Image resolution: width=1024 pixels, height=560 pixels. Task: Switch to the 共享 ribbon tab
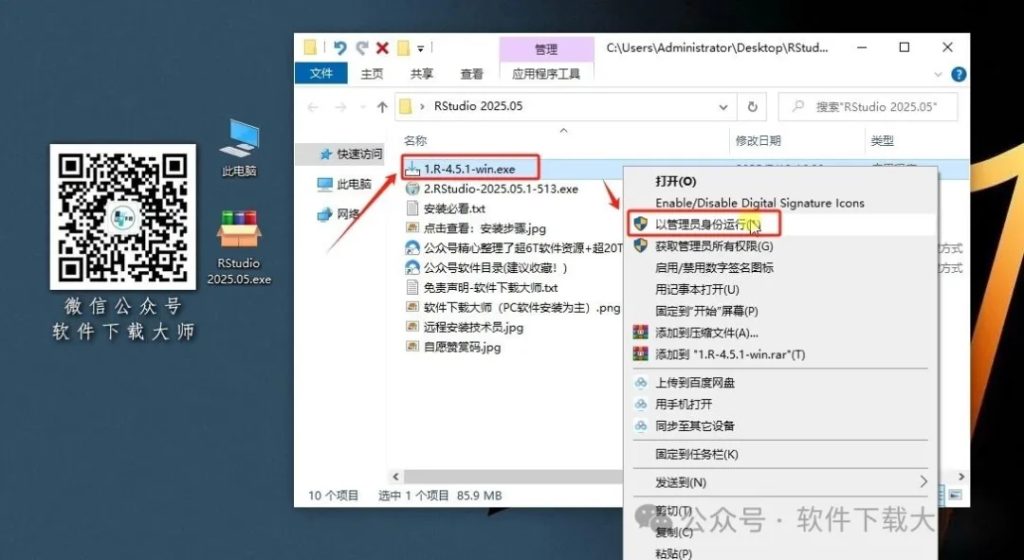(x=421, y=74)
